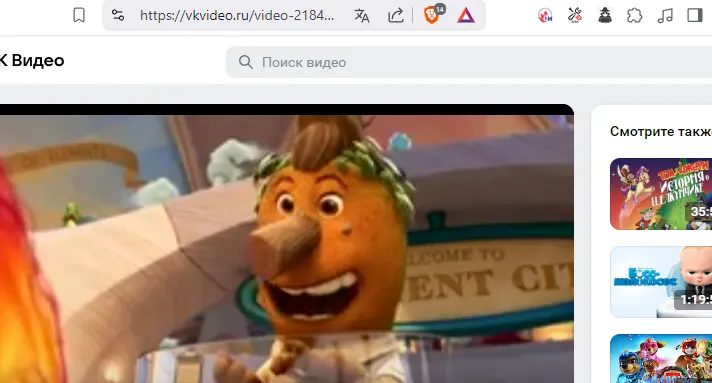Open site settings icon in address bar
Image resolution: width=712 pixels, height=383 pixels.
(x=118, y=15)
